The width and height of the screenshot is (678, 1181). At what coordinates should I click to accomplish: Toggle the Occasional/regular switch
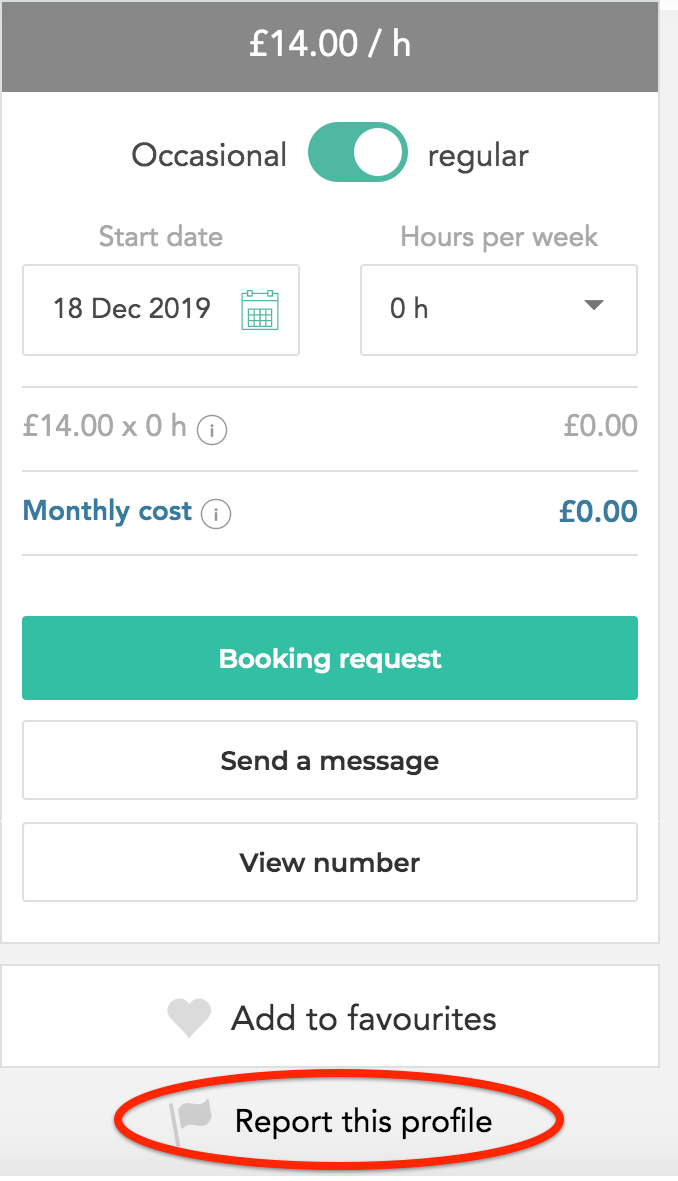(x=358, y=153)
